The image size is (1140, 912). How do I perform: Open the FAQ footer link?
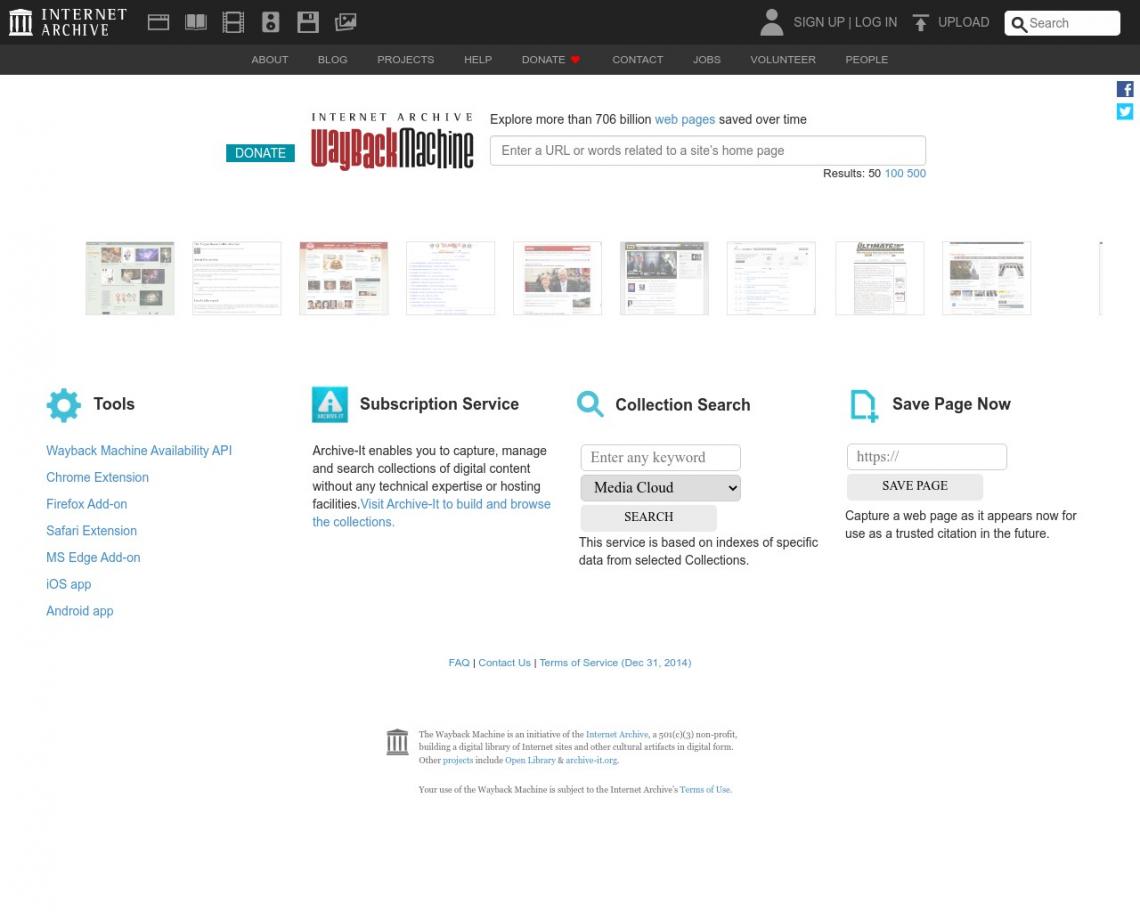click(459, 663)
